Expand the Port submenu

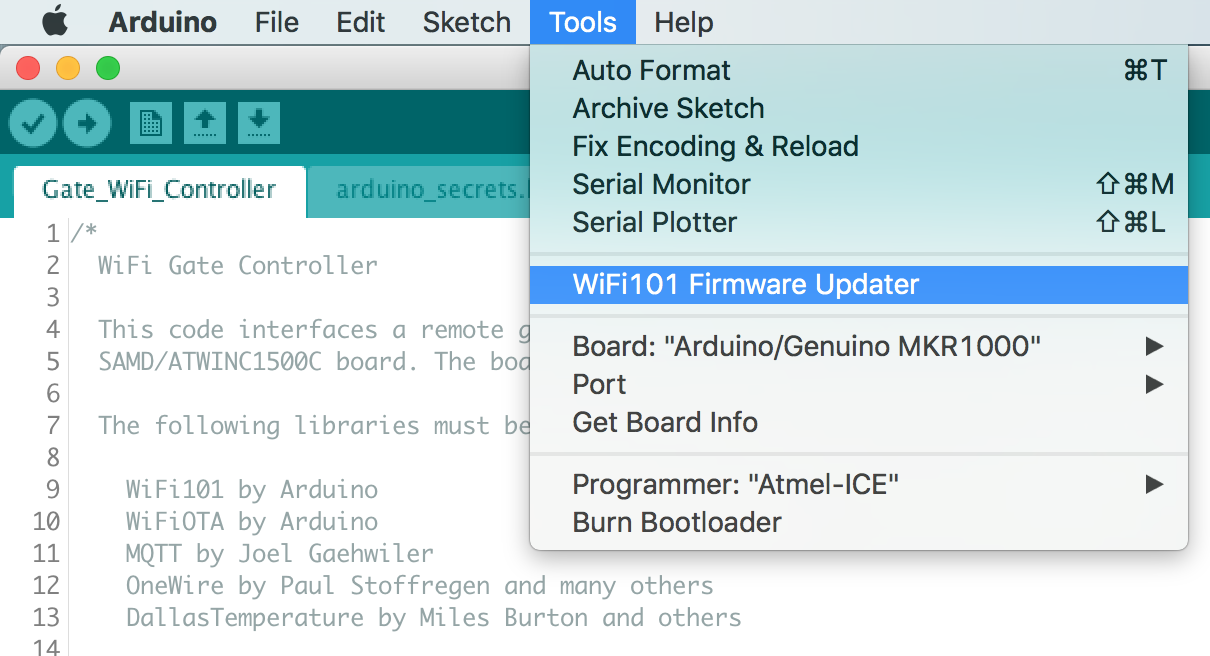[859, 384]
